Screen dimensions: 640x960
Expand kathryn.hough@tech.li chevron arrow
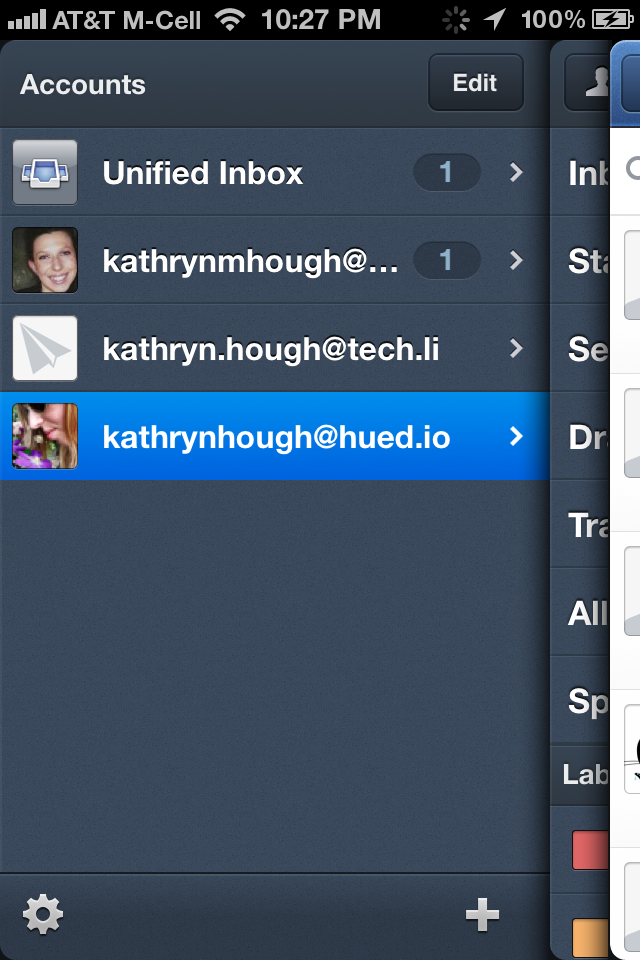[x=516, y=348]
